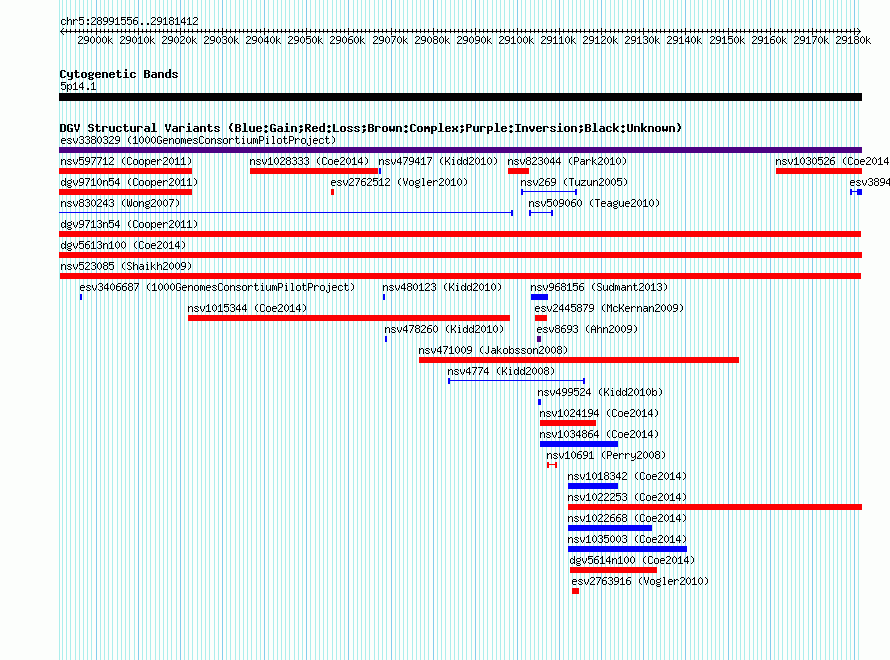Open nsv479417 (Kidd2010) variant
This screenshot has width=890, height=660.
point(438,161)
